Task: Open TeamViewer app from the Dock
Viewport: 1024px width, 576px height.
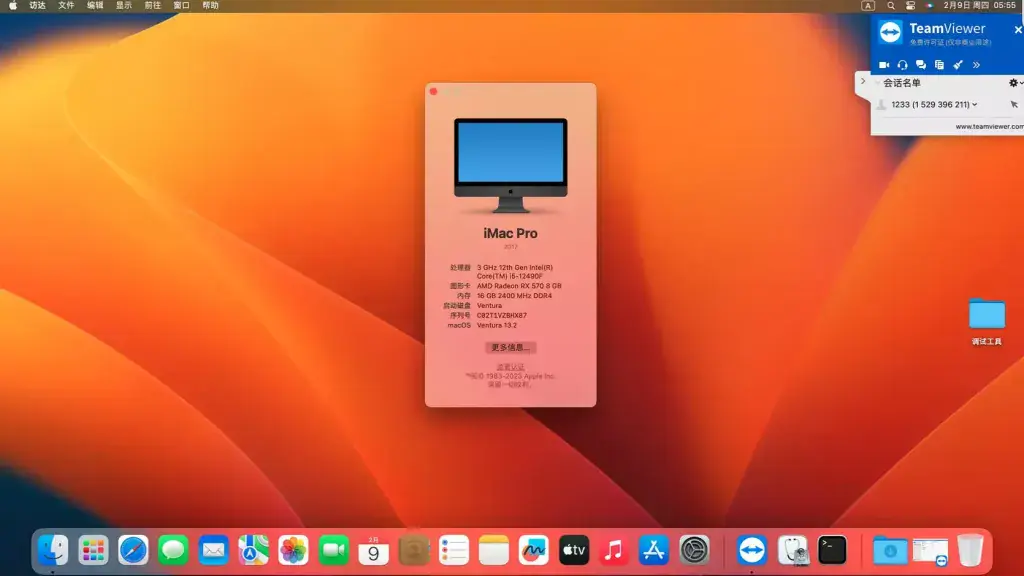Action: (x=752, y=550)
